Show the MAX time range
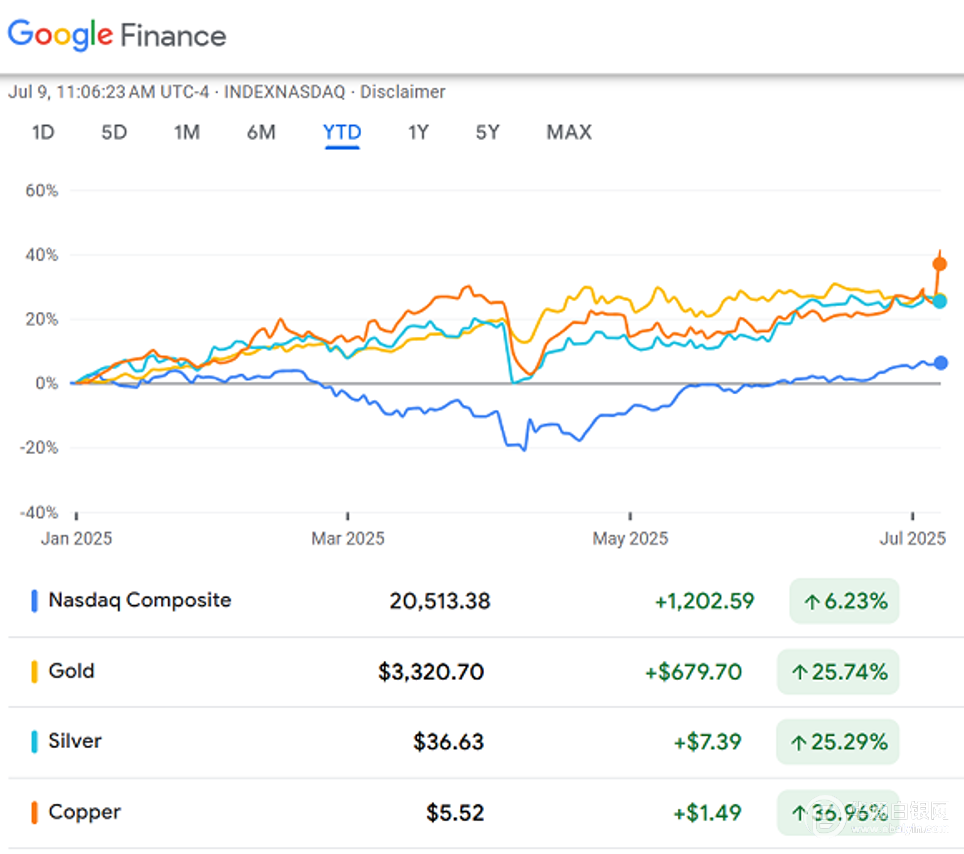This screenshot has height=854, width=964. pos(569,132)
